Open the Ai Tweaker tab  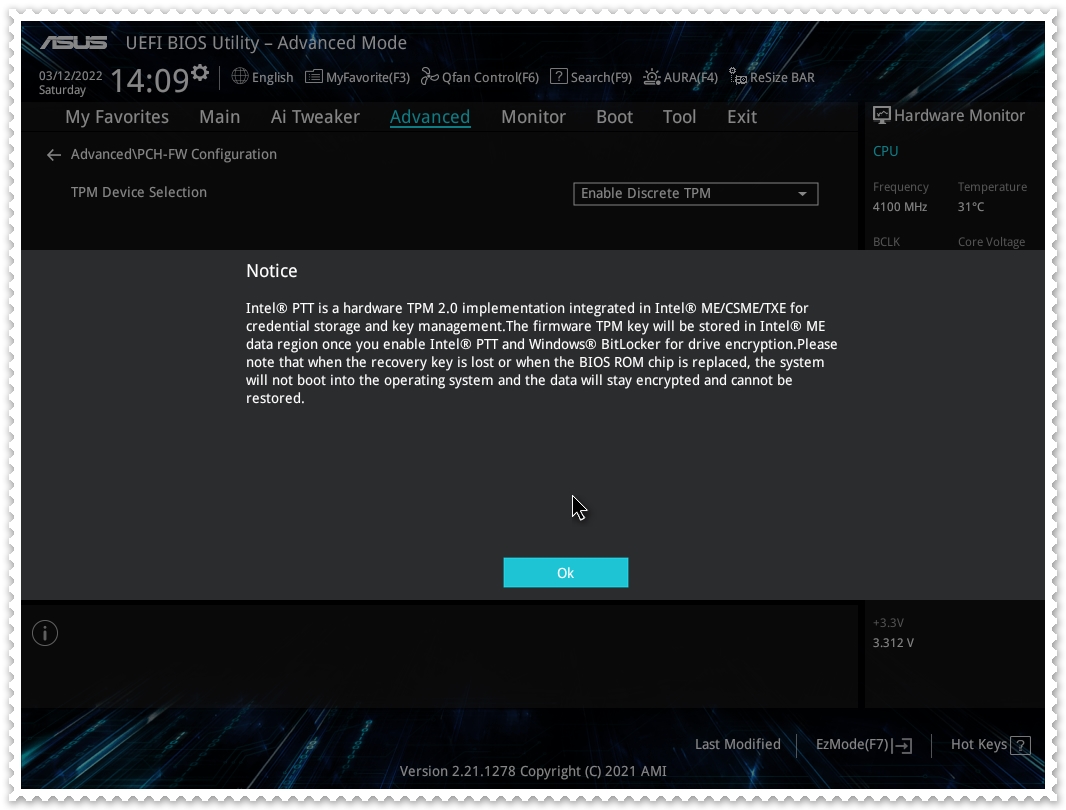(315, 117)
